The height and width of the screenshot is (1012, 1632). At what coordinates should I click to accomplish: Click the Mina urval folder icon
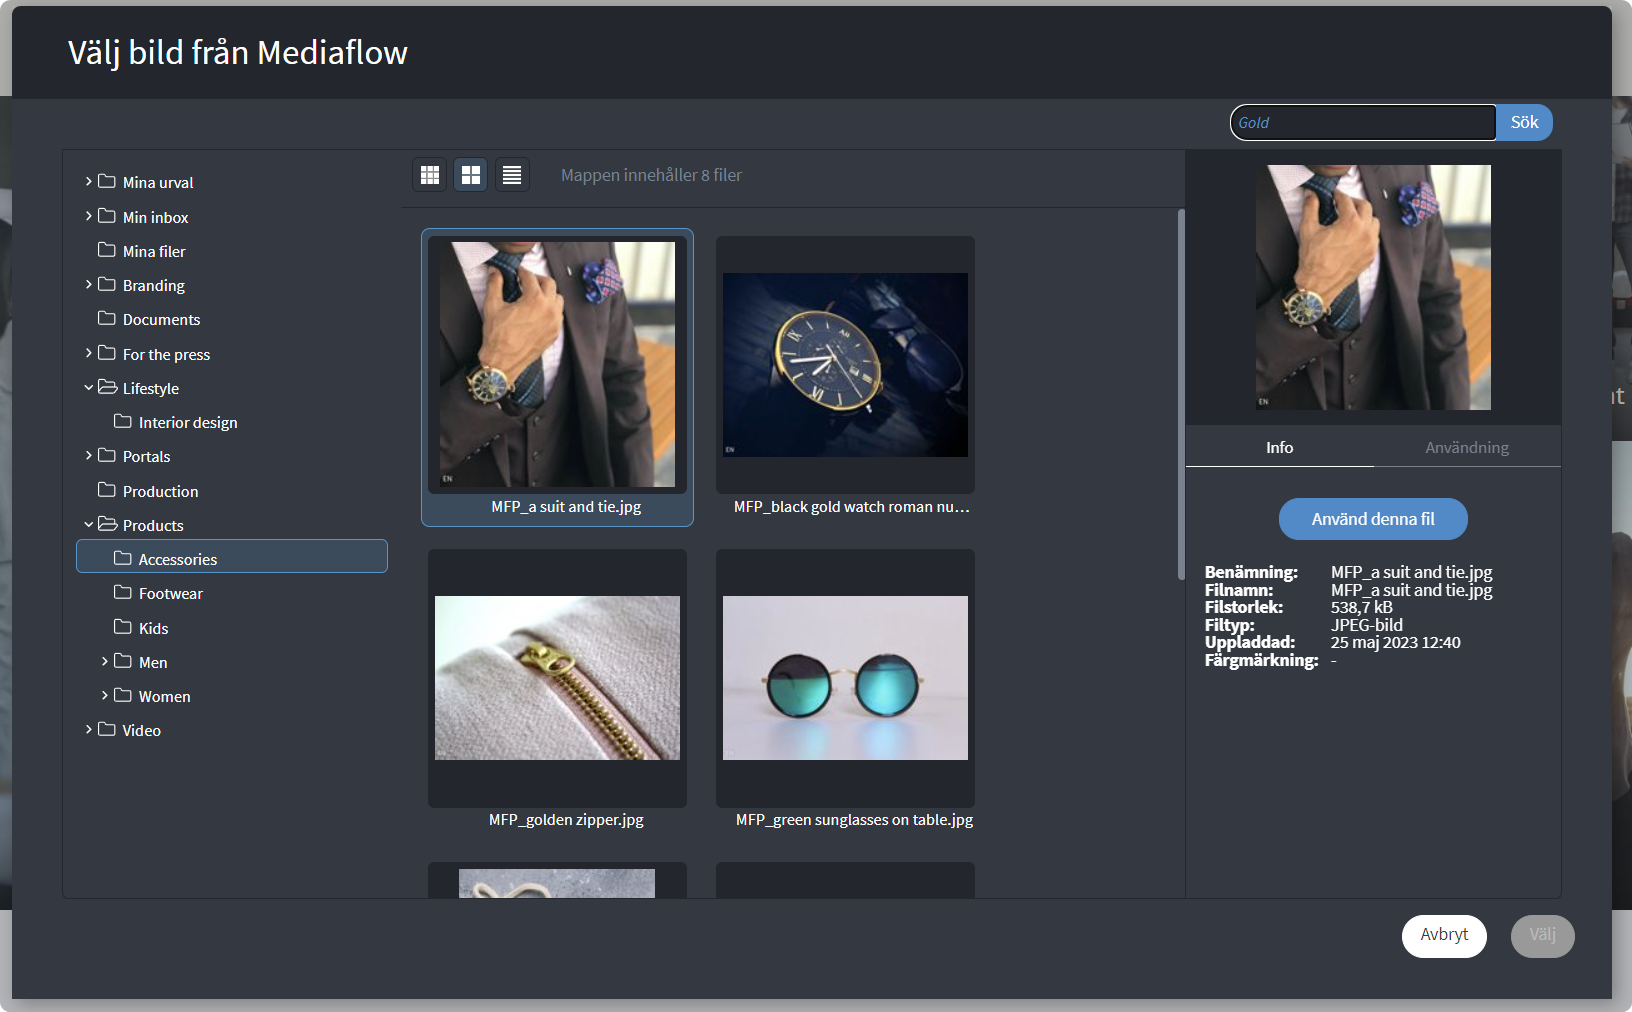(107, 181)
